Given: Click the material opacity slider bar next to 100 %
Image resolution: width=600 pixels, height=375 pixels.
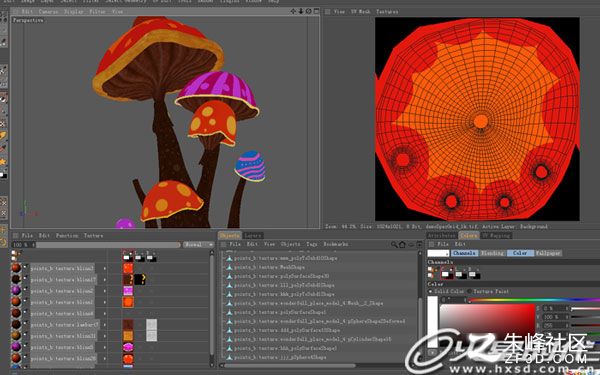Looking at the screenshot, I should [x=108, y=245].
